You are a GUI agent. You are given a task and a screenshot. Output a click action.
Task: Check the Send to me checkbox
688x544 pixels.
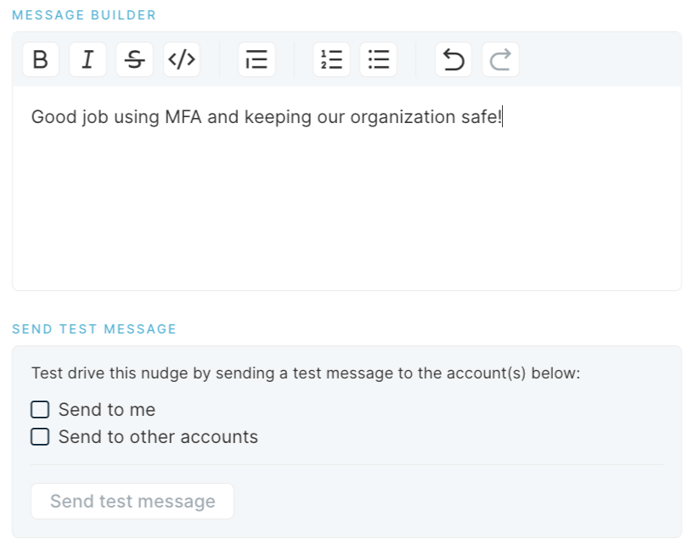[40, 409]
